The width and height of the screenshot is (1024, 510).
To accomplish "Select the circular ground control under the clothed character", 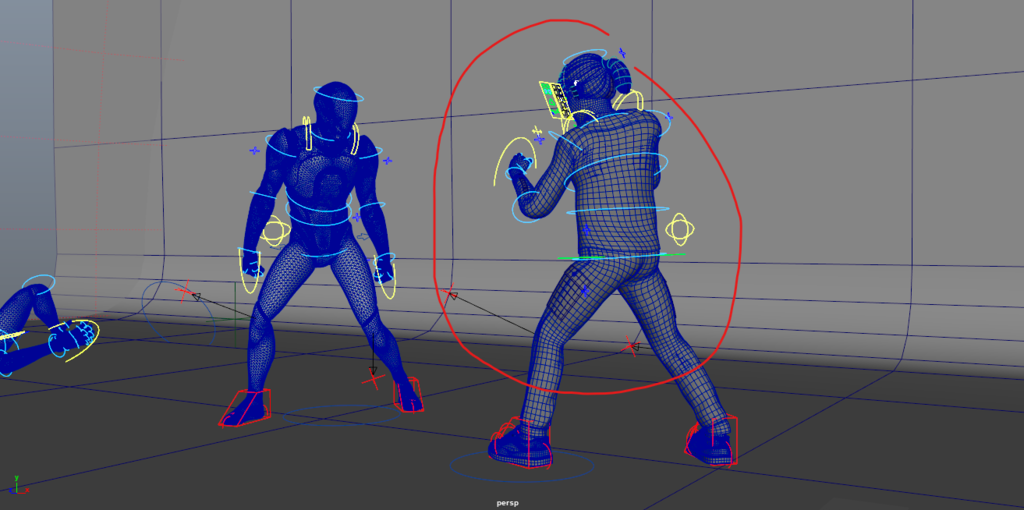I will point(521,466).
